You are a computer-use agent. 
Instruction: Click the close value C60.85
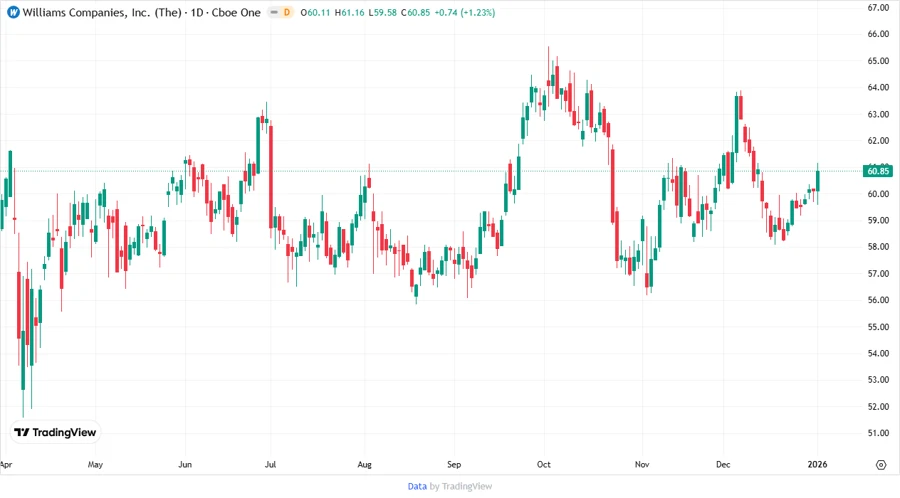(x=415, y=13)
